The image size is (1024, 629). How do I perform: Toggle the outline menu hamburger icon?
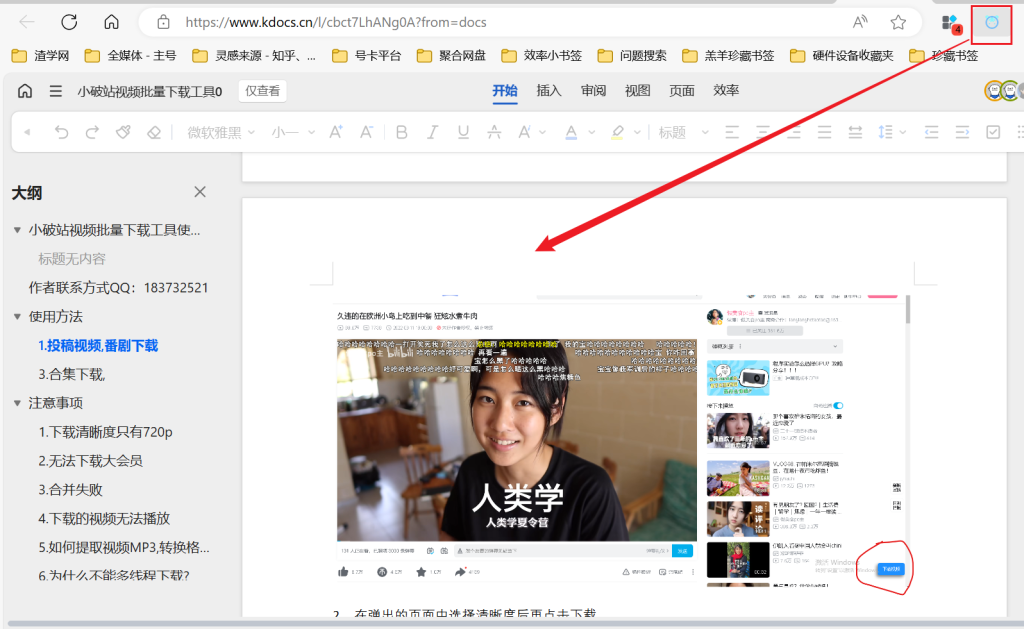point(56,91)
